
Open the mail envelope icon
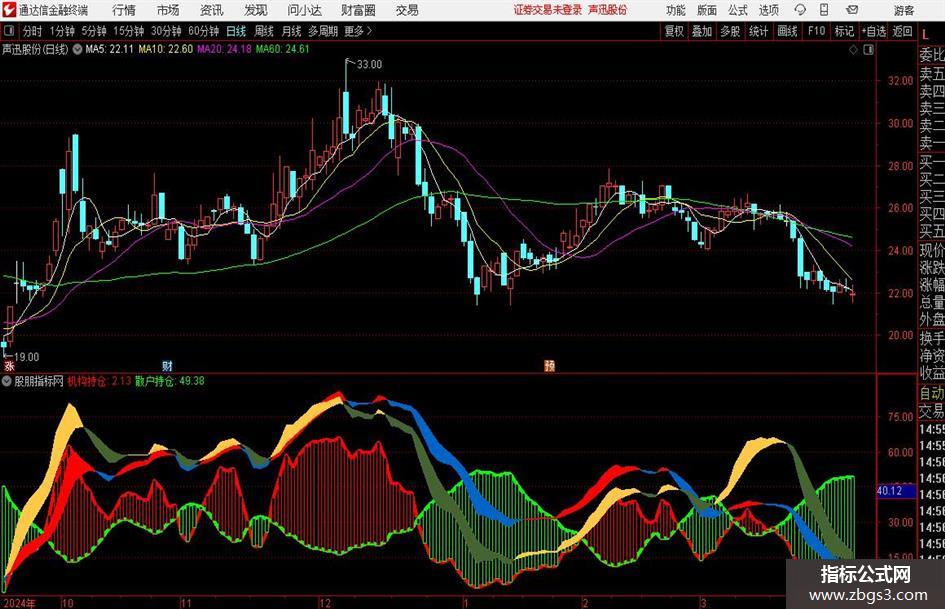coord(852,10)
